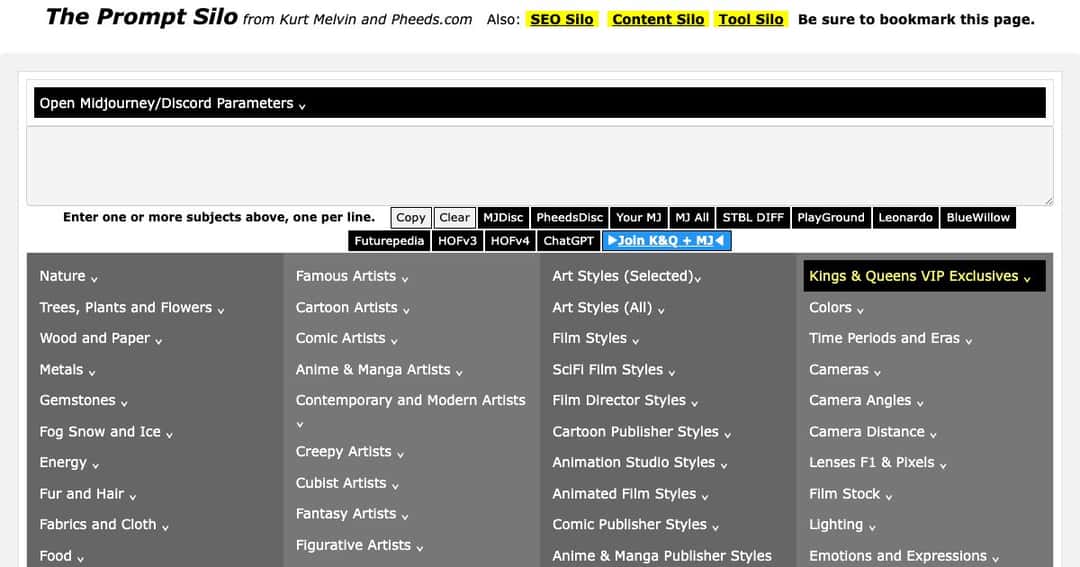
Task: Expand the SciFi Film Styles category
Action: 614,370
